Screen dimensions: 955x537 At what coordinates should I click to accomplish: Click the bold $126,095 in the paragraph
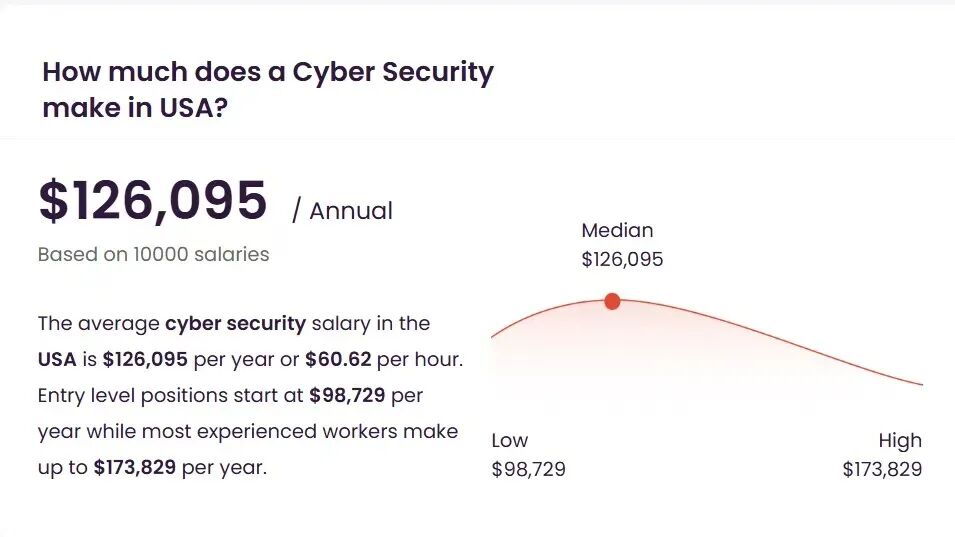(145, 359)
